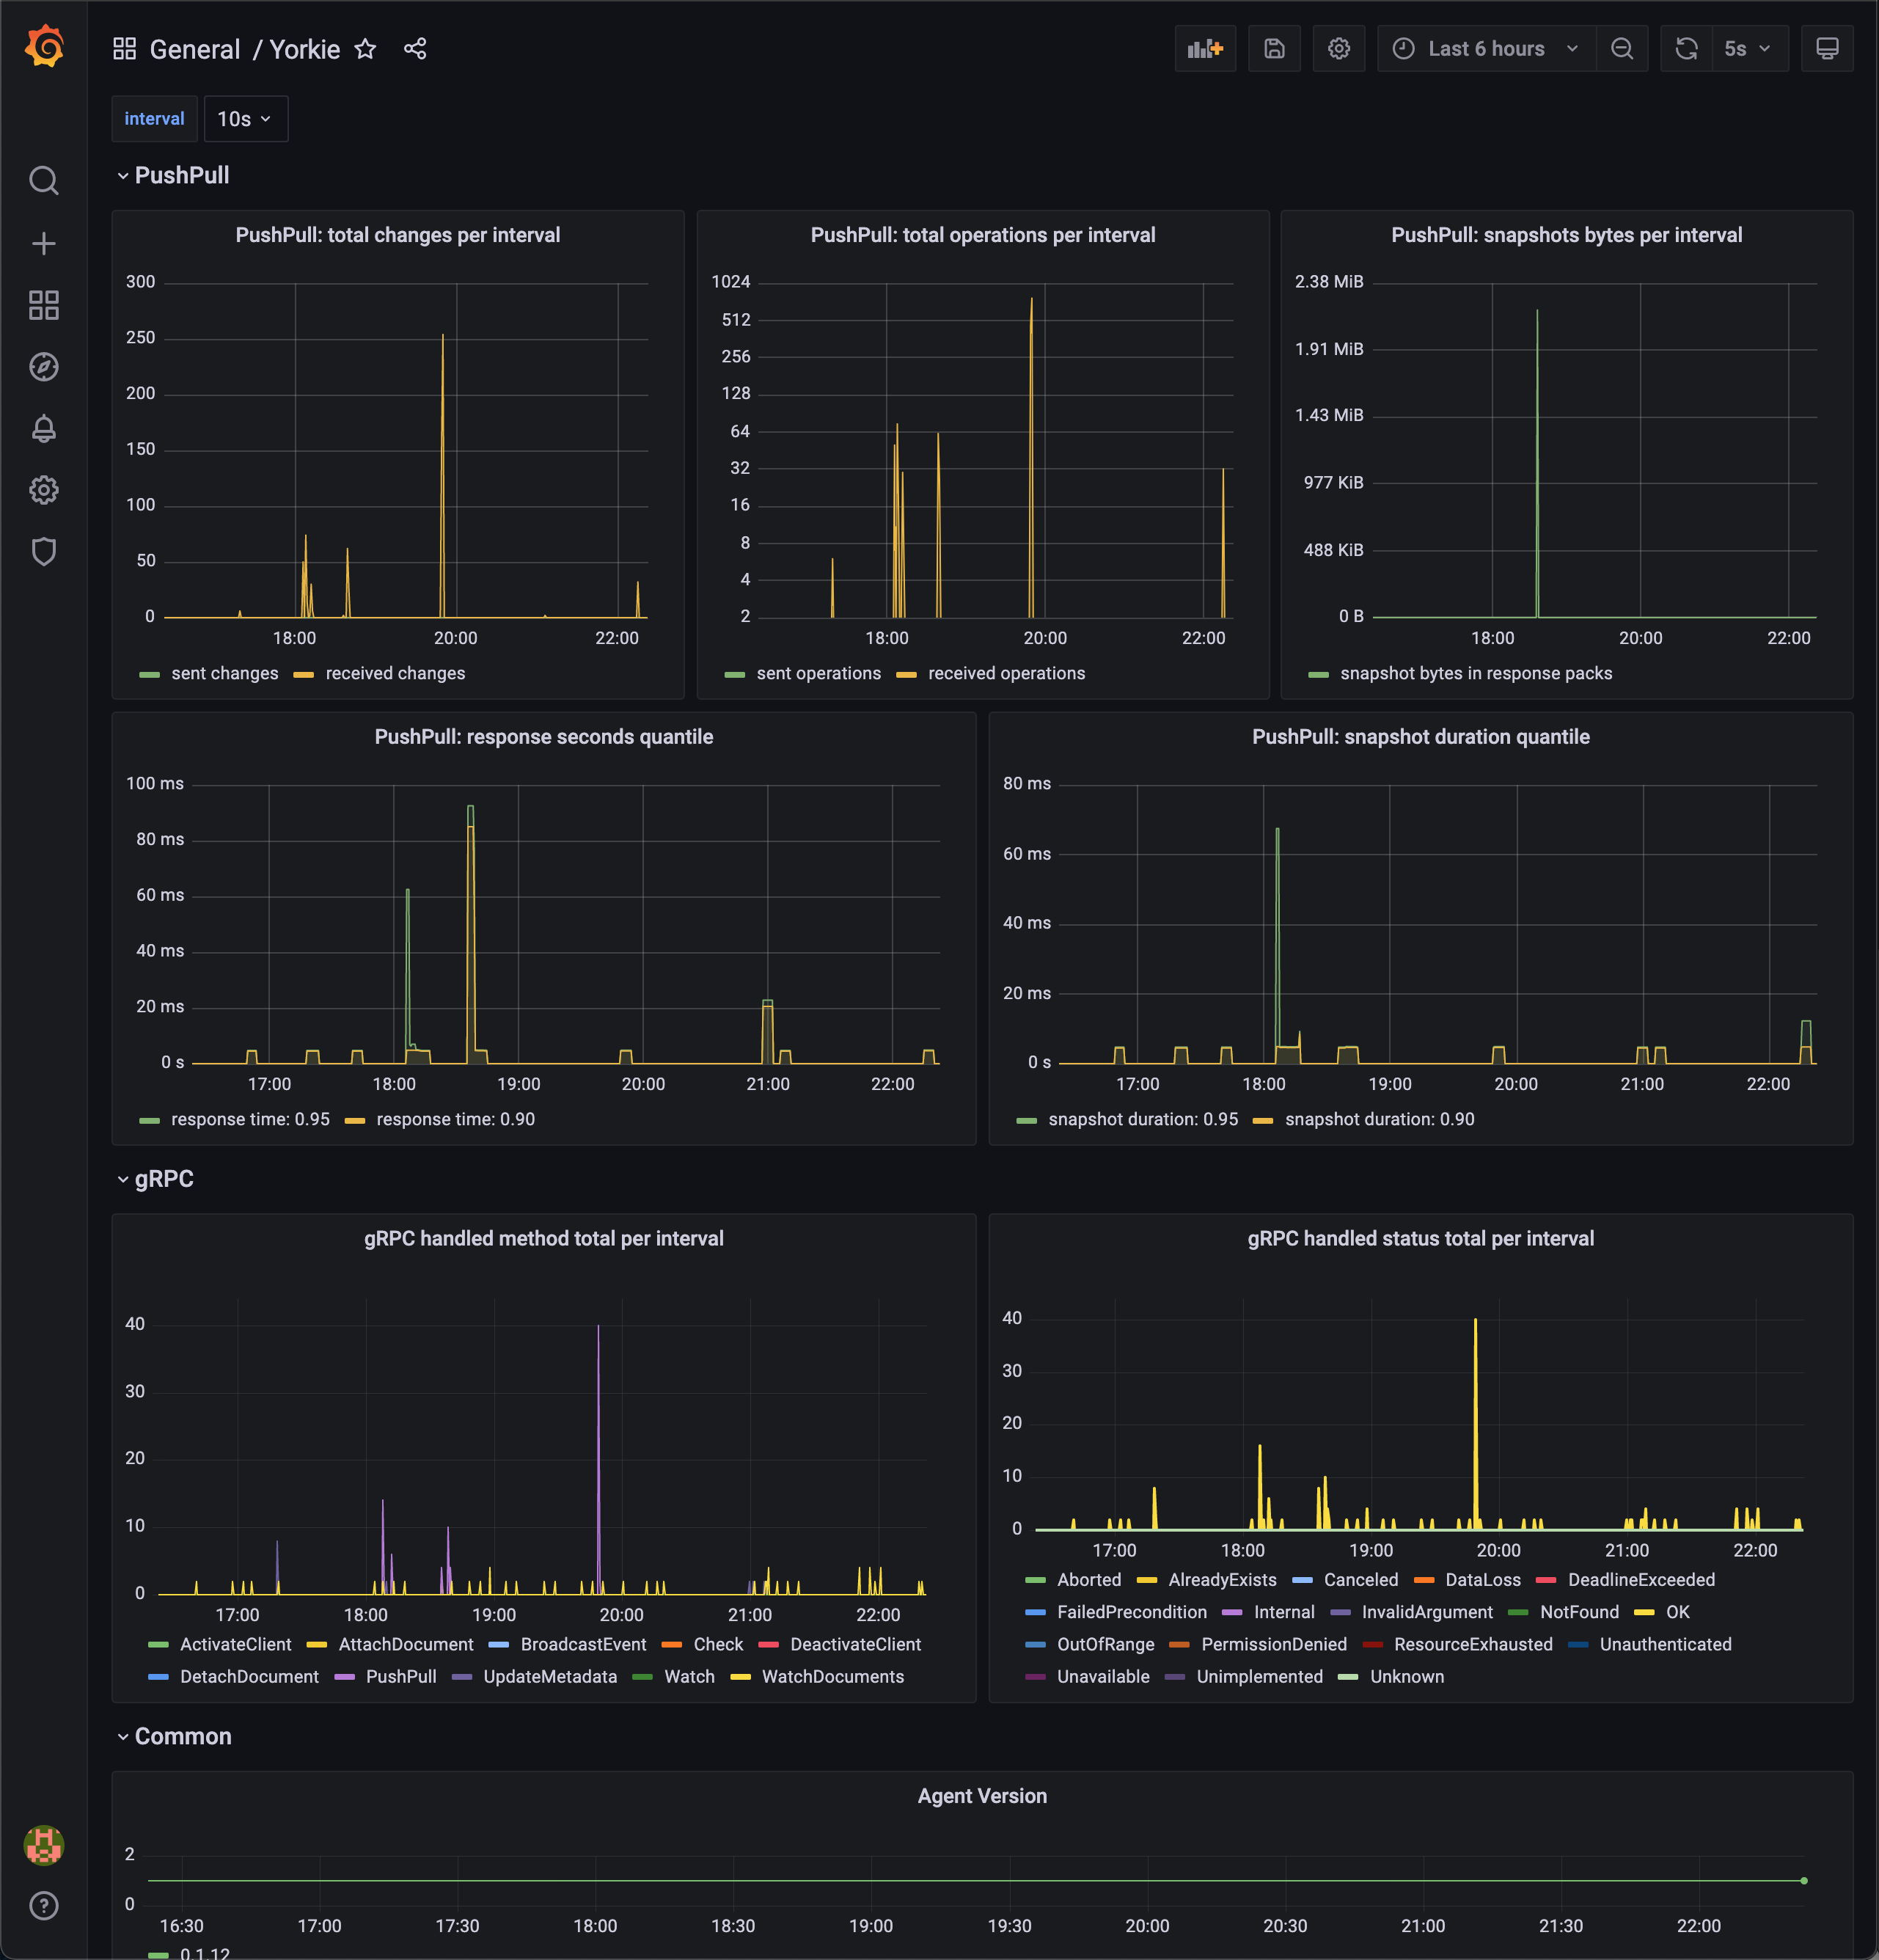Collapse the Common row
1879x1960 pixels.
tap(174, 1737)
